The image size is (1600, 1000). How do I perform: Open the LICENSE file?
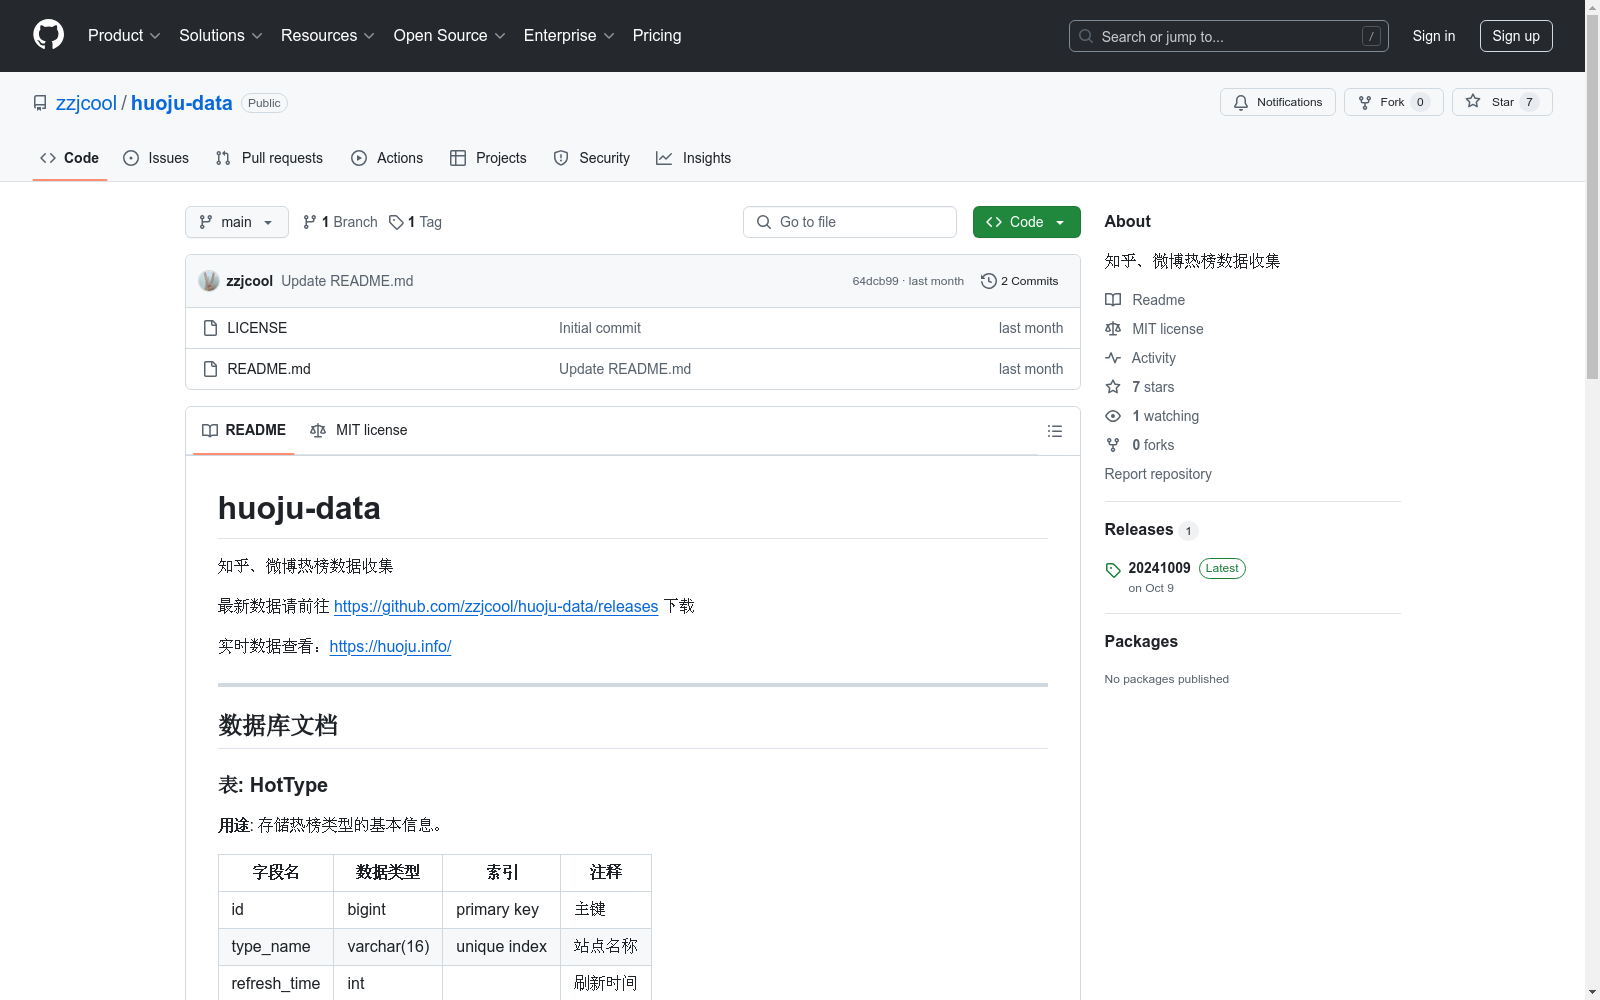(257, 328)
